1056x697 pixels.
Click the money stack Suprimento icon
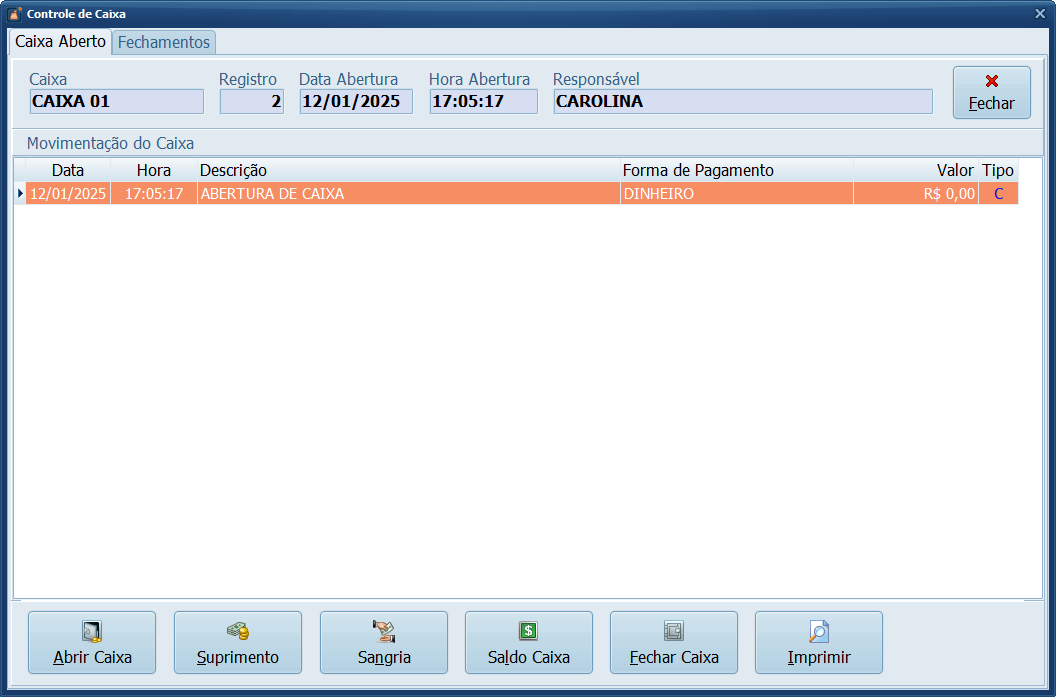(237, 631)
